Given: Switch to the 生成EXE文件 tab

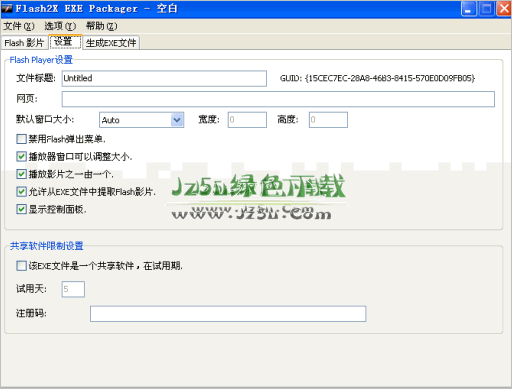Looking at the screenshot, I should [x=111, y=43].
